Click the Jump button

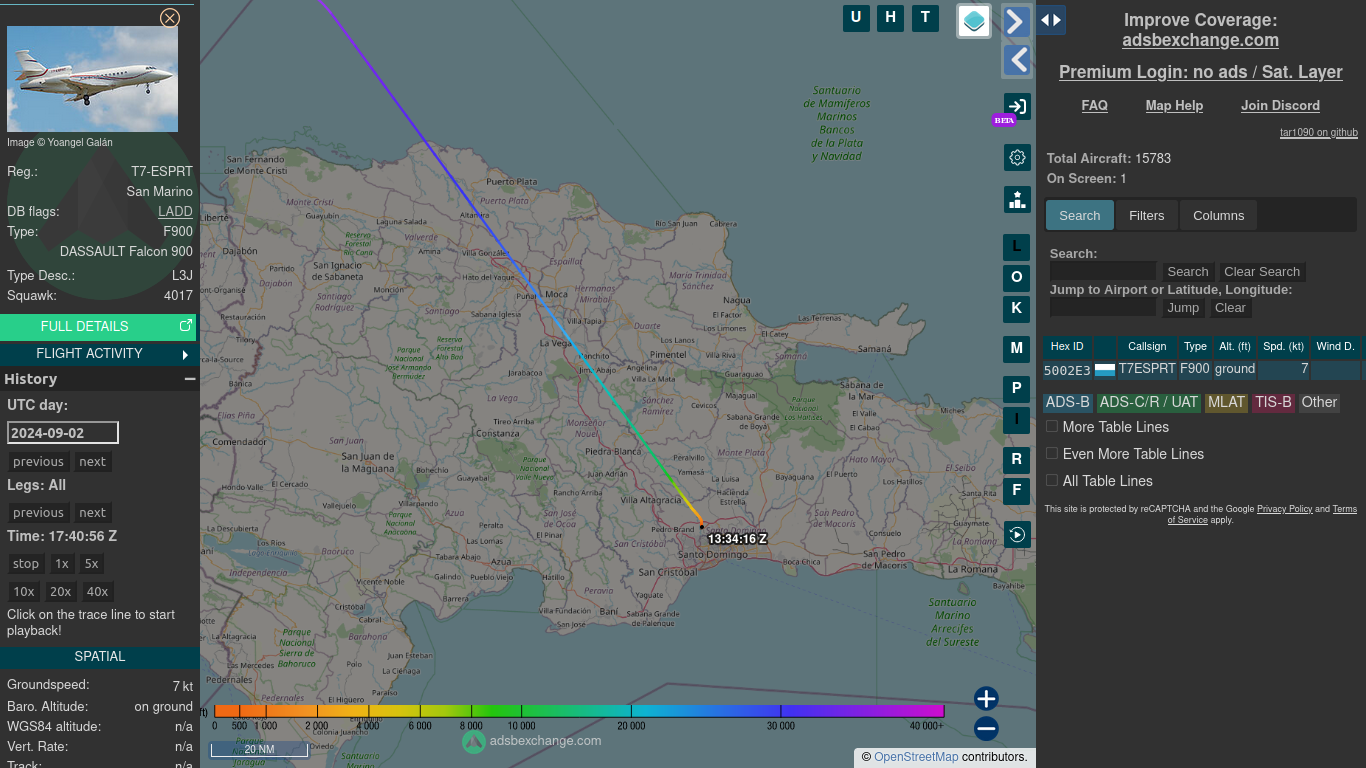click(1183, 308)
